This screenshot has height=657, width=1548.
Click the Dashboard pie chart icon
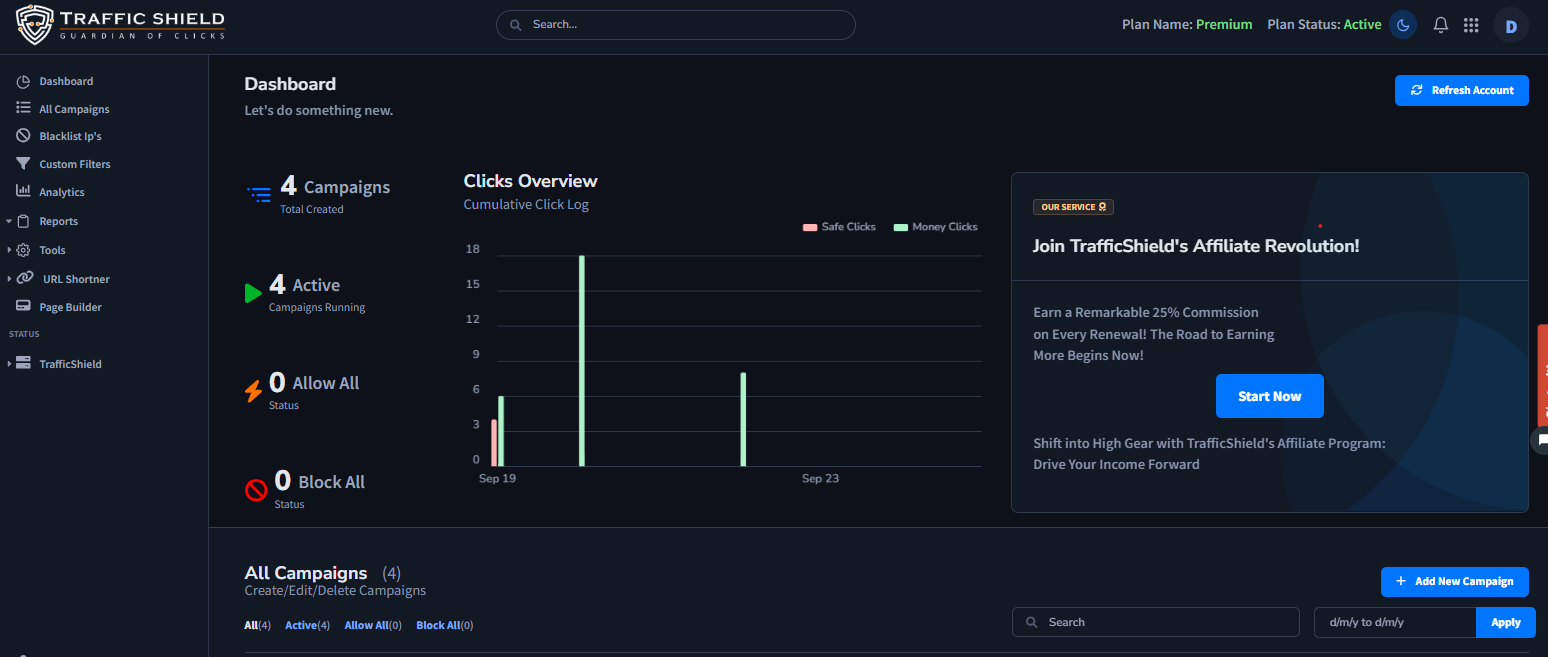pos(23,82)
